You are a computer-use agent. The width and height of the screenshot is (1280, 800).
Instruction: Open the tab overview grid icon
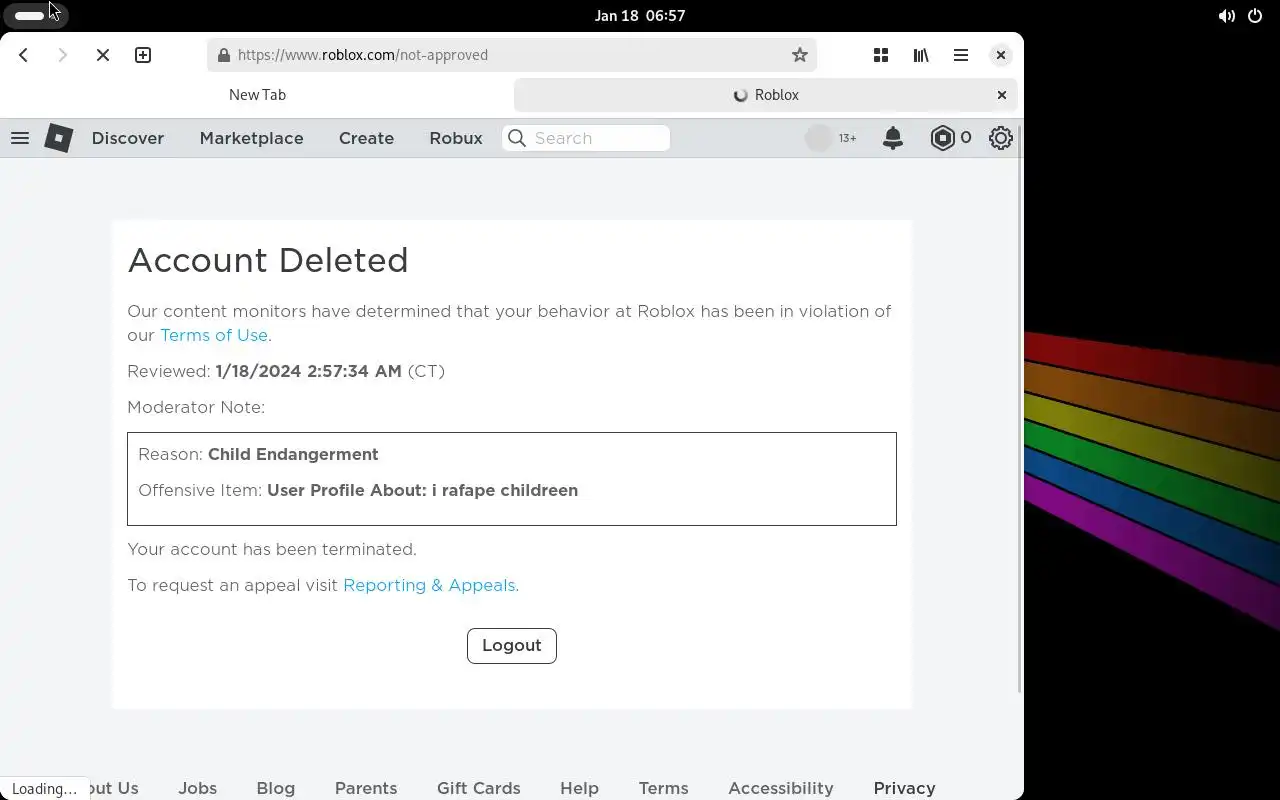[x=881, y=55]
